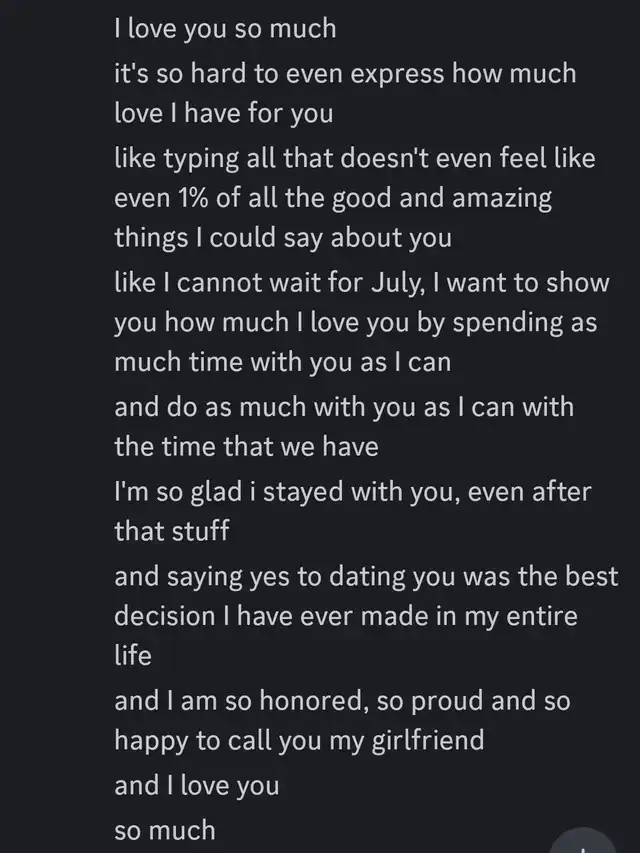640x853 pixels.
Task: Select the line "much time with you as I can"
Action: 283,362
